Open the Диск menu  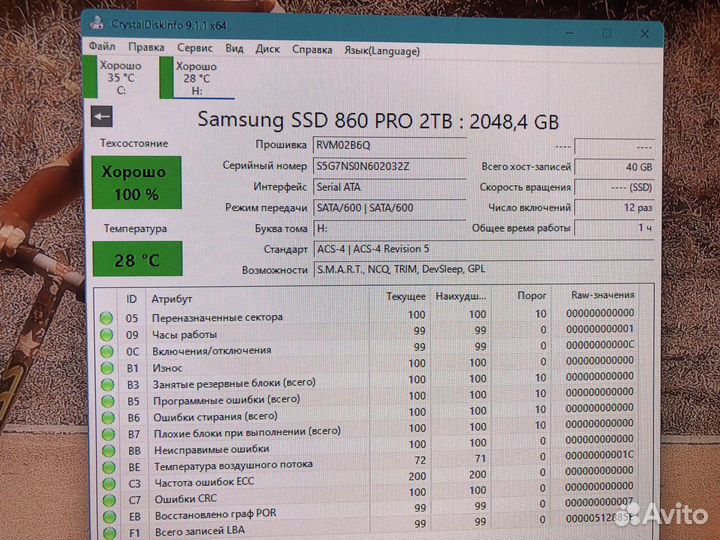[267, 49]
